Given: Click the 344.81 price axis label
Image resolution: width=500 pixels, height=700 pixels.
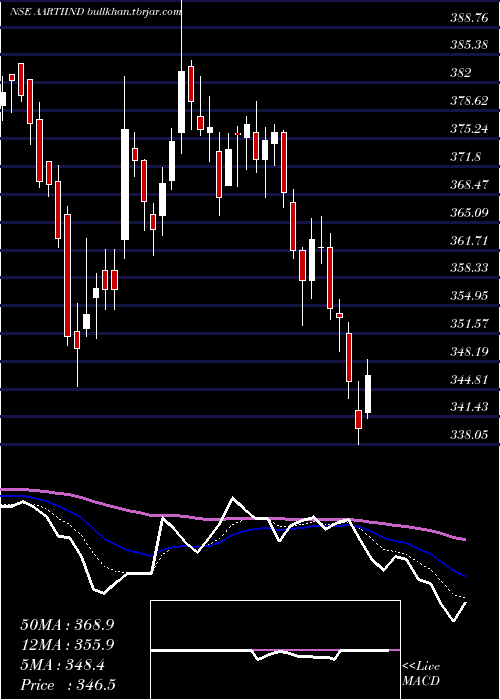Looking at the screenshot, I should pos(469,379).
